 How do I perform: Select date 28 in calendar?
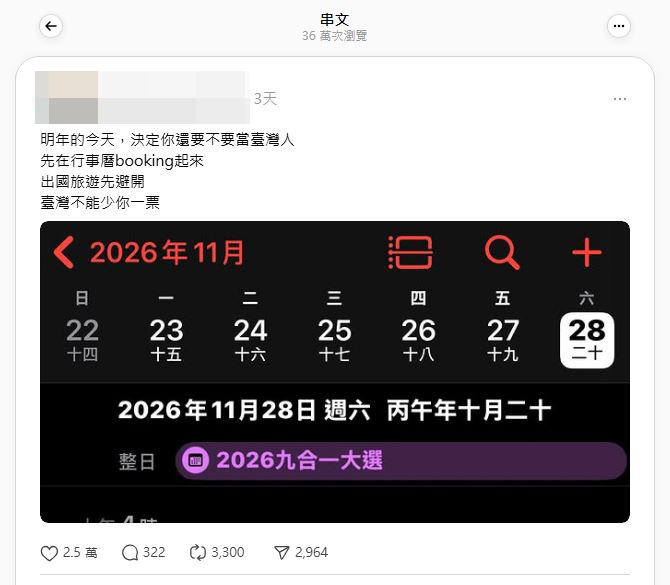(x=587, y=340)
